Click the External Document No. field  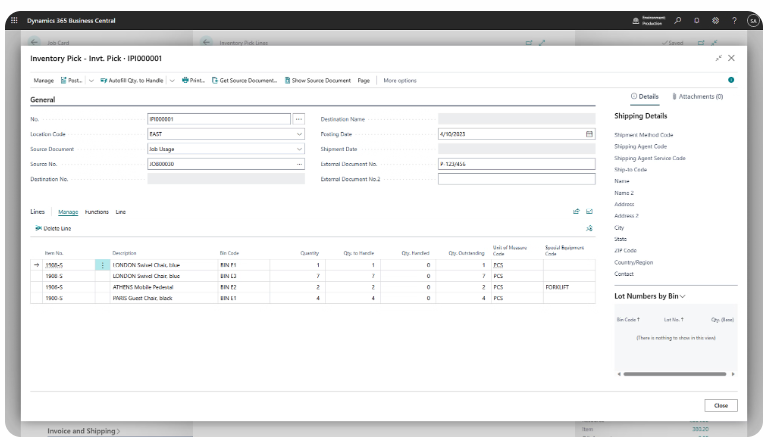click(x=517, y=164)
